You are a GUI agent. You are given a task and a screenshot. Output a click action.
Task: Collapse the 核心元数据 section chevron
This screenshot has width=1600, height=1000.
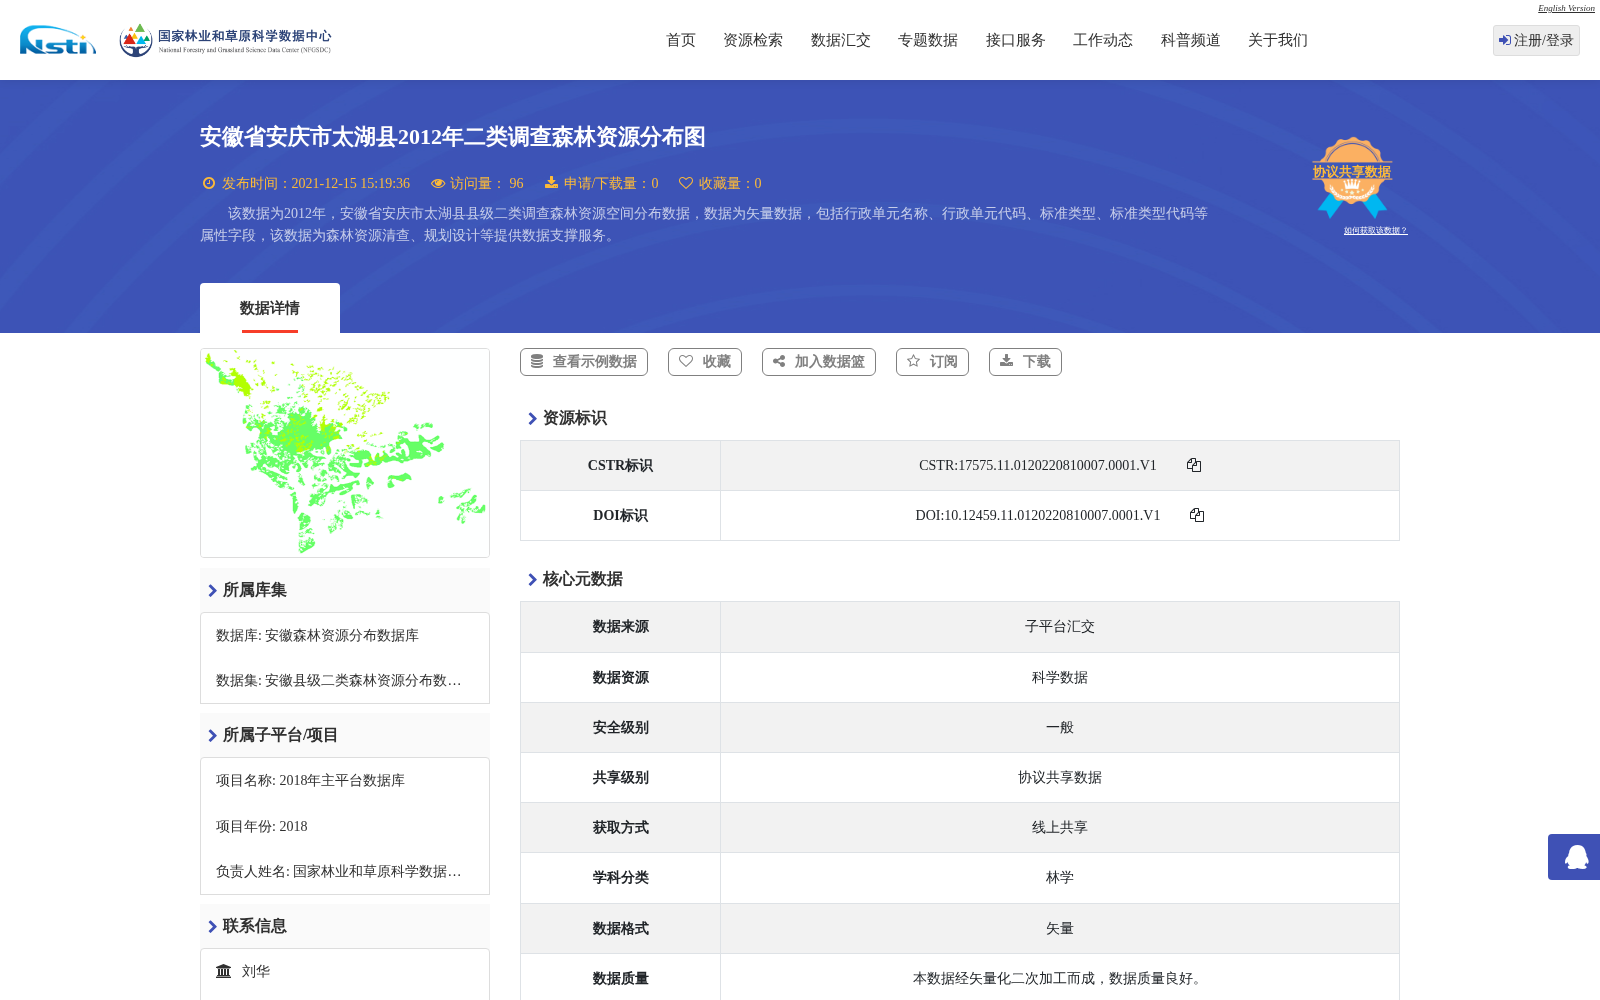(532, 580)
